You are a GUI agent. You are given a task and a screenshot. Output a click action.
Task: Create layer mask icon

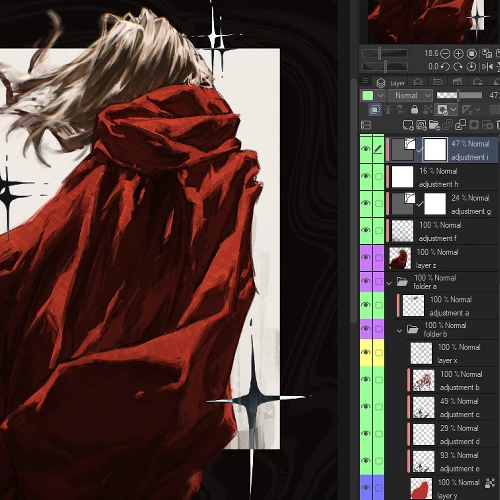pyautogui.click(x=474, y=125)
